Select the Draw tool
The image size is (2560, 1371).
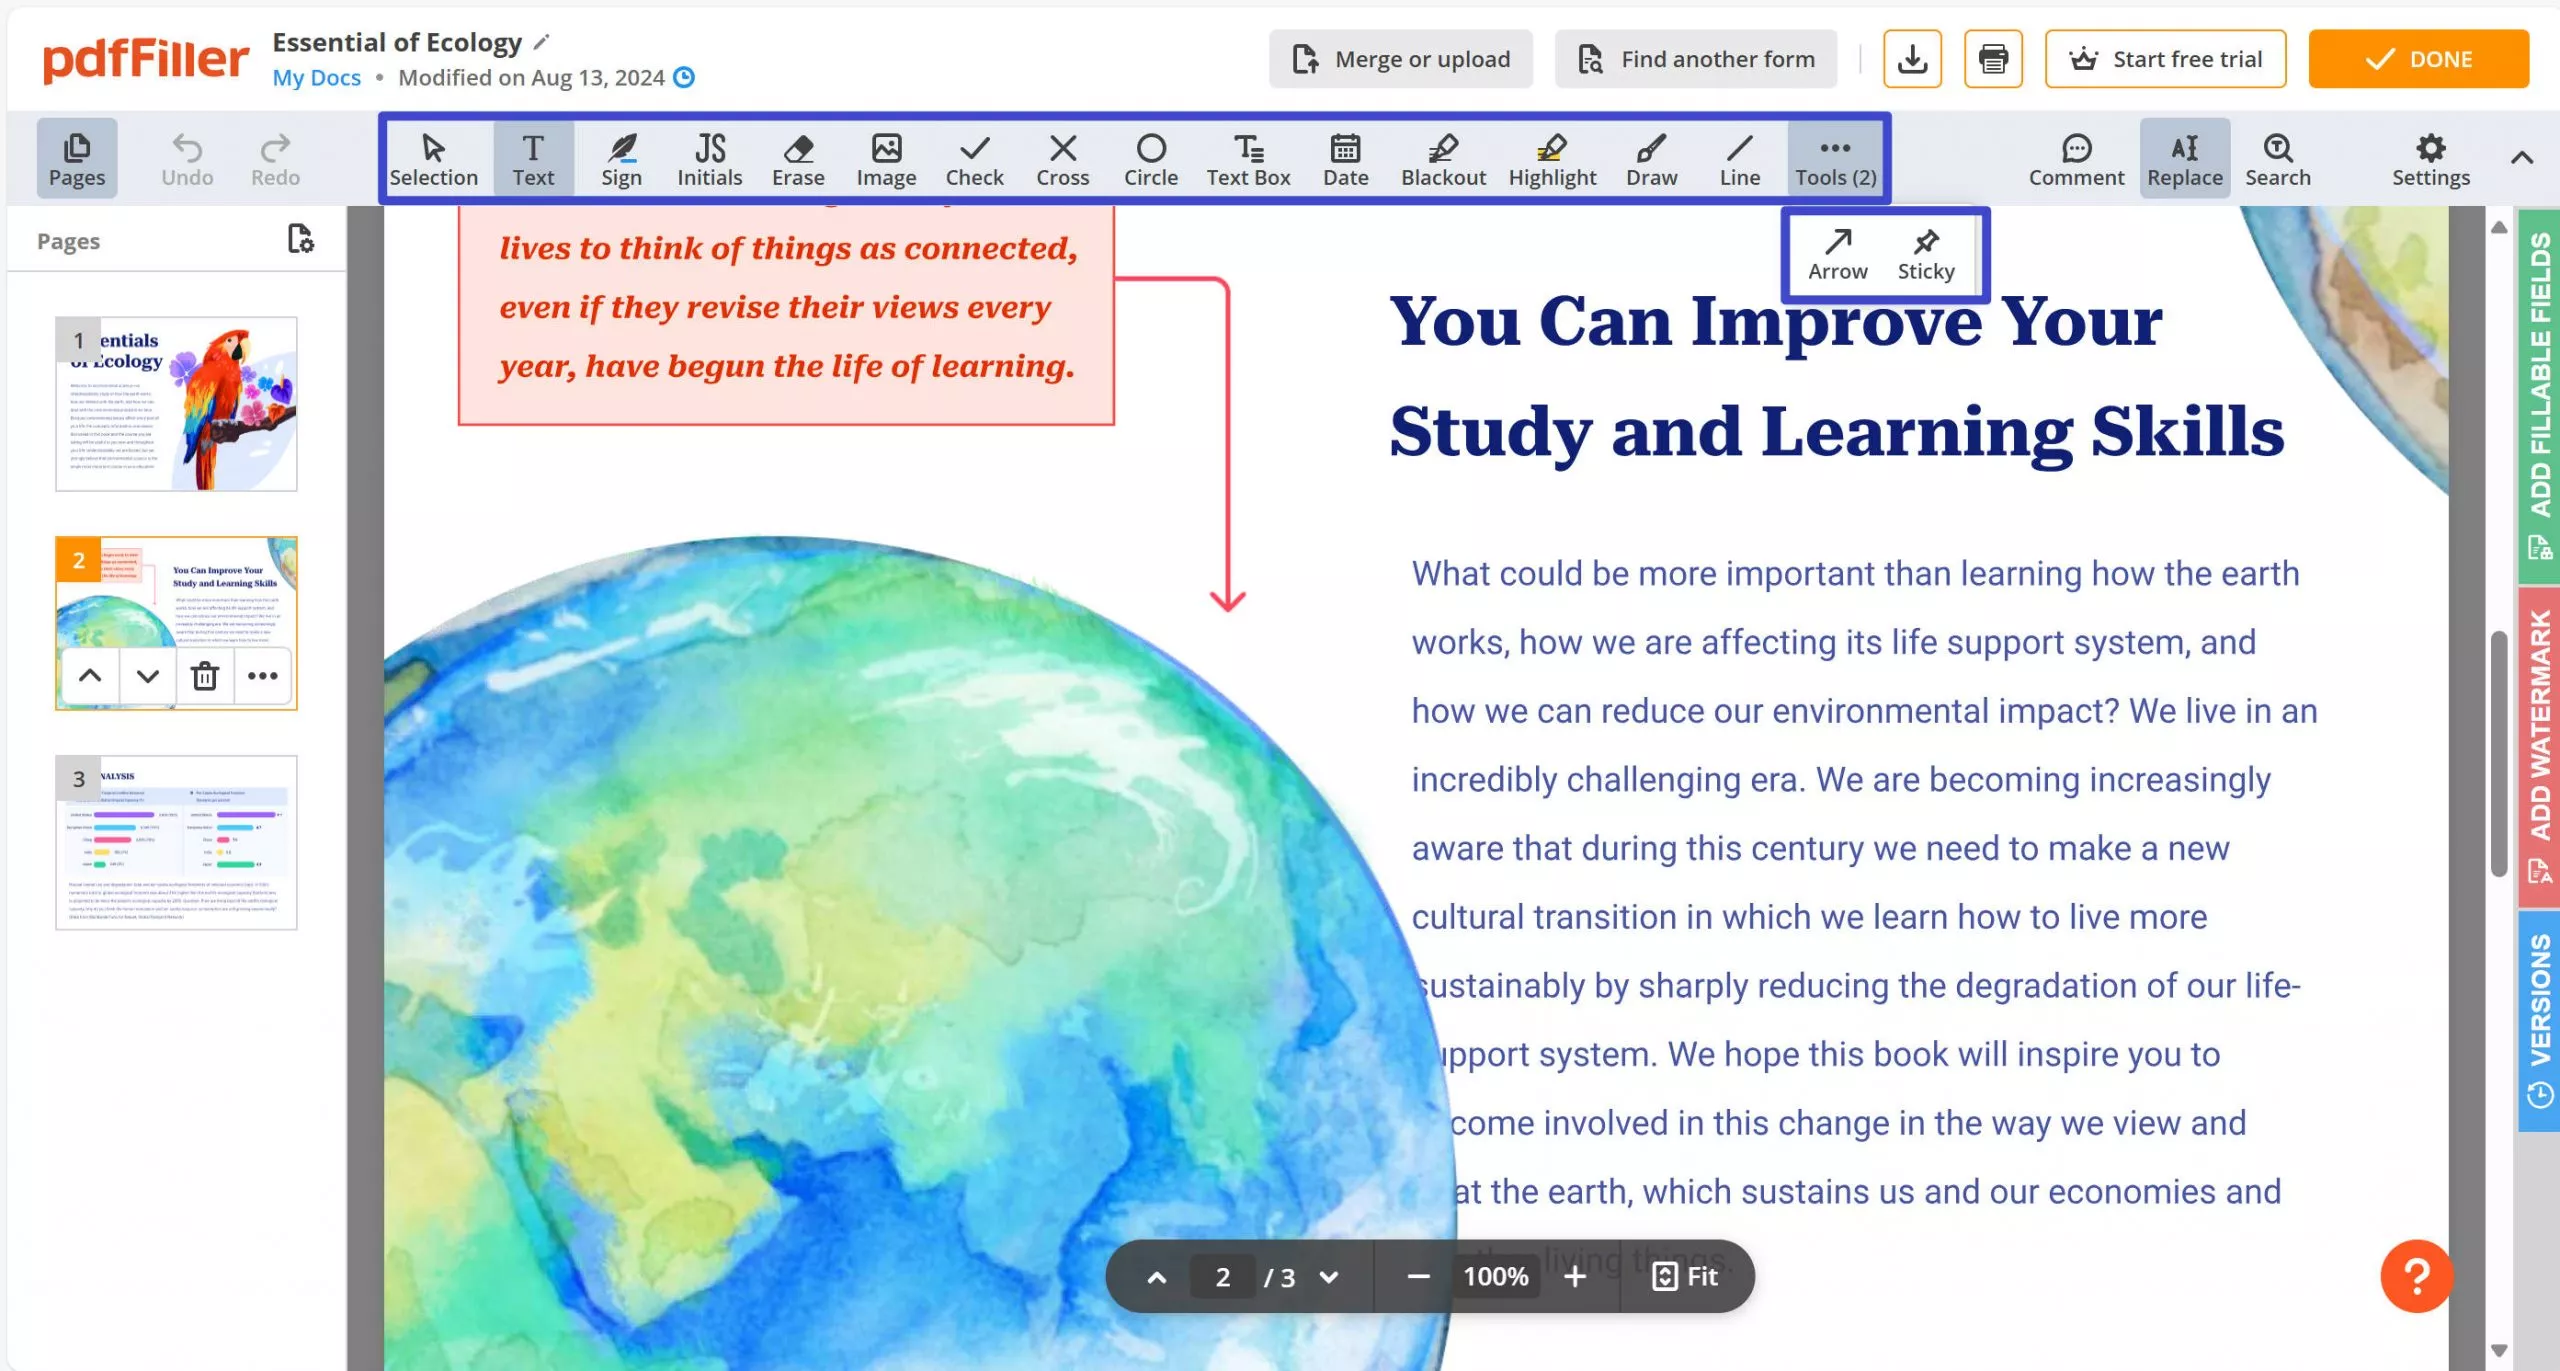[x=1649, y=159]
